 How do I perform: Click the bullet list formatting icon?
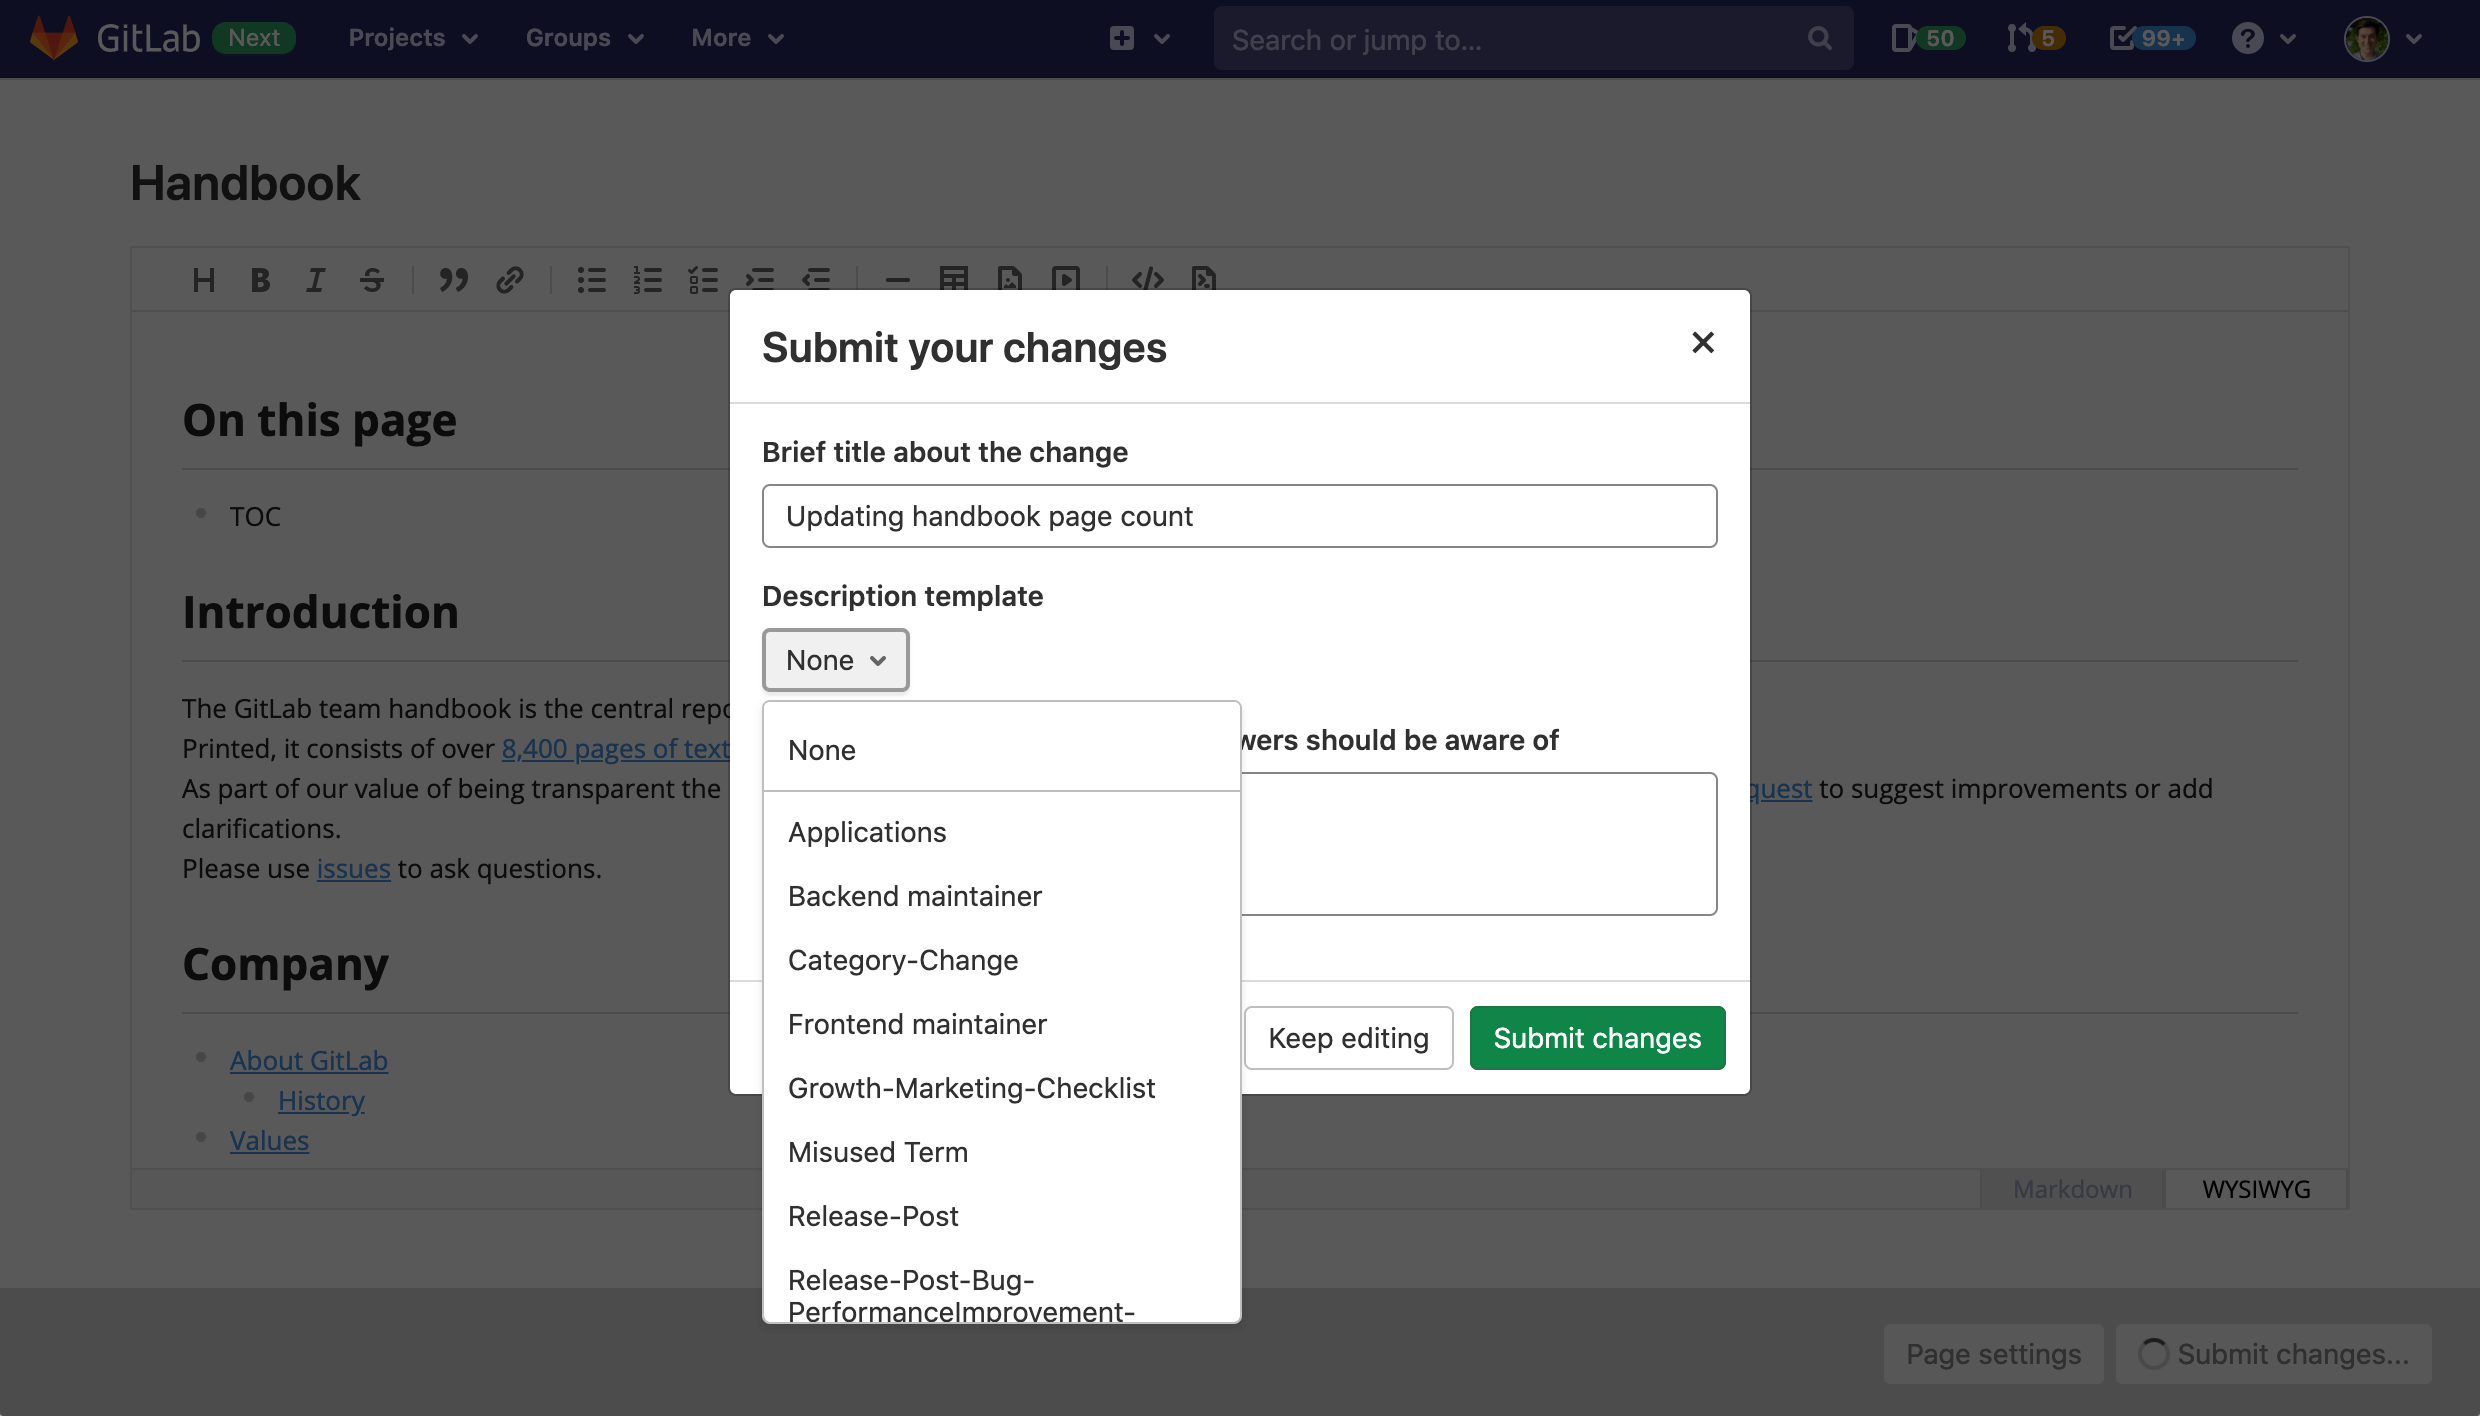589,278
